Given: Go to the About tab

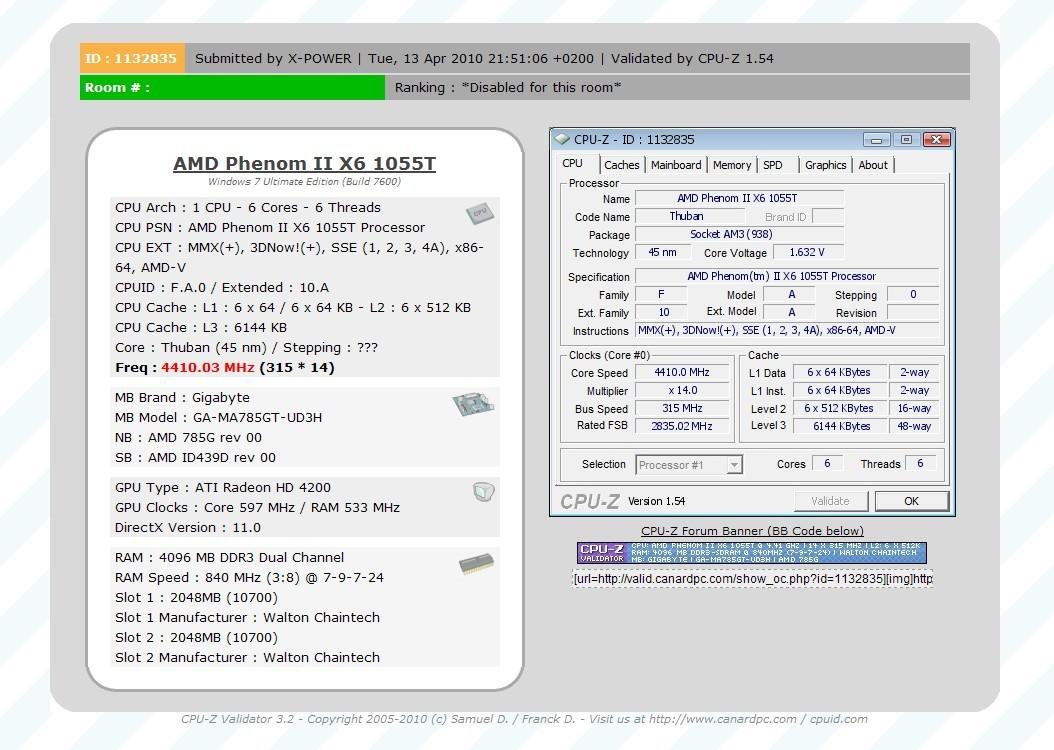Looking at the screenshot, I should pyautogui.click(x=873, y=165).
